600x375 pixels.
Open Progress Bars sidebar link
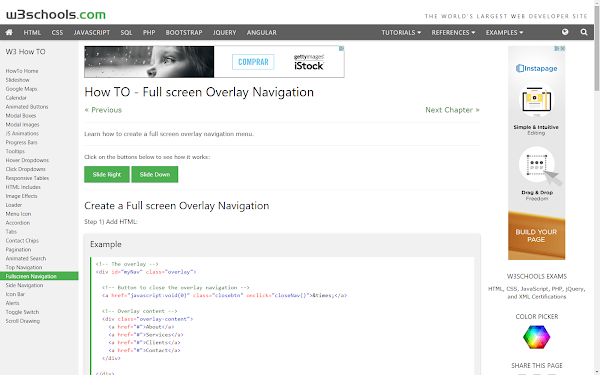21,142
